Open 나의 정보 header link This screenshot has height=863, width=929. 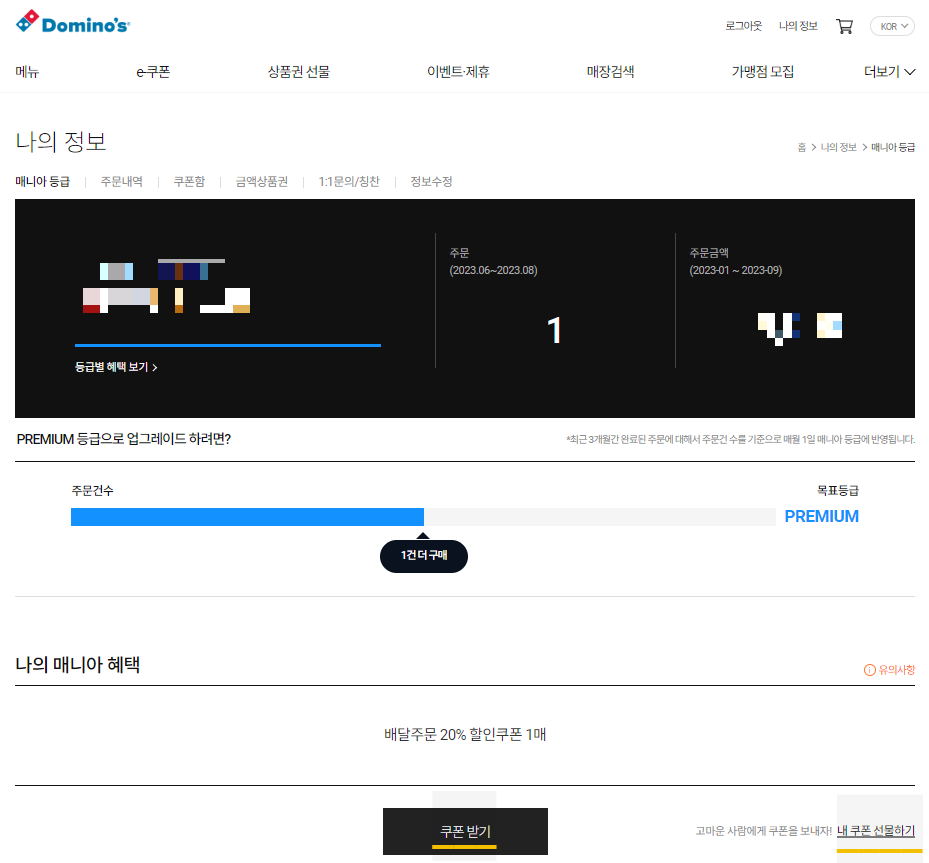click(798, 26)
